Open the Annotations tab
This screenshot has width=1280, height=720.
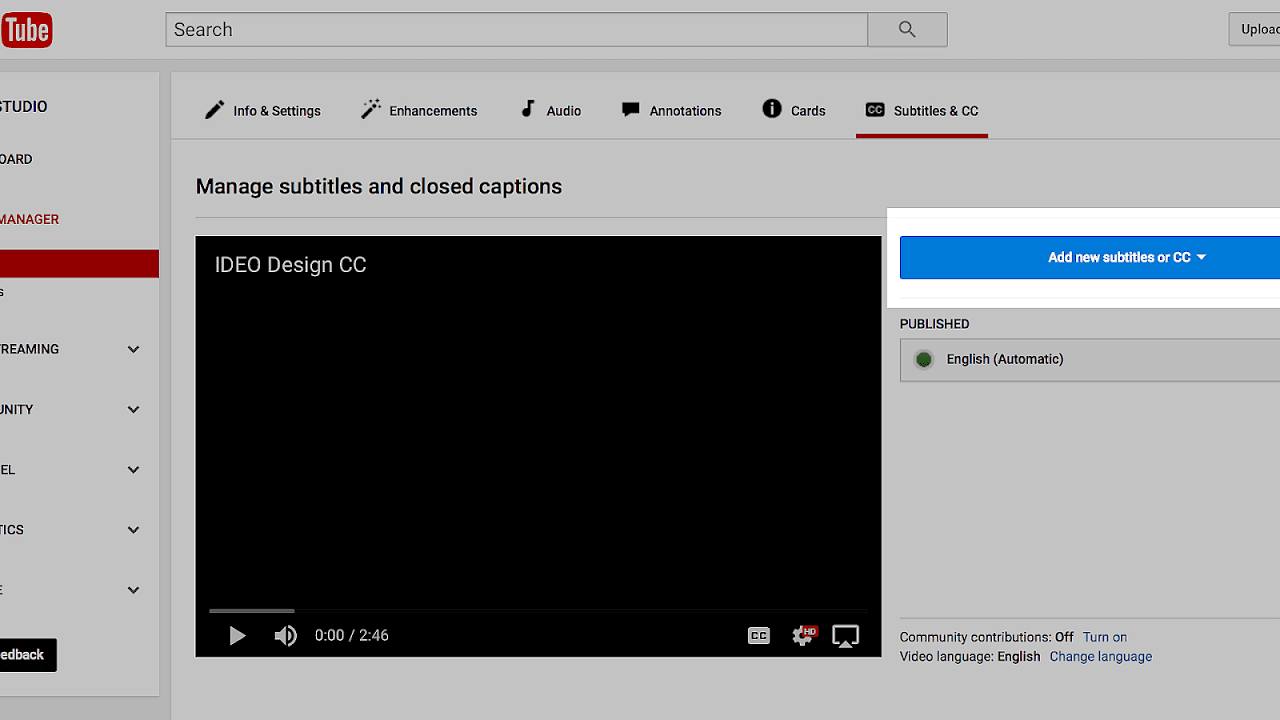[x=671, y=110]
